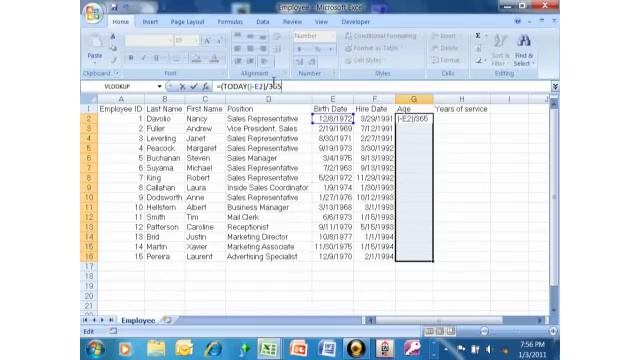Switch to Page Break Preview button
This screenshot has height=360, width=640.
click(x=451, y=331)
